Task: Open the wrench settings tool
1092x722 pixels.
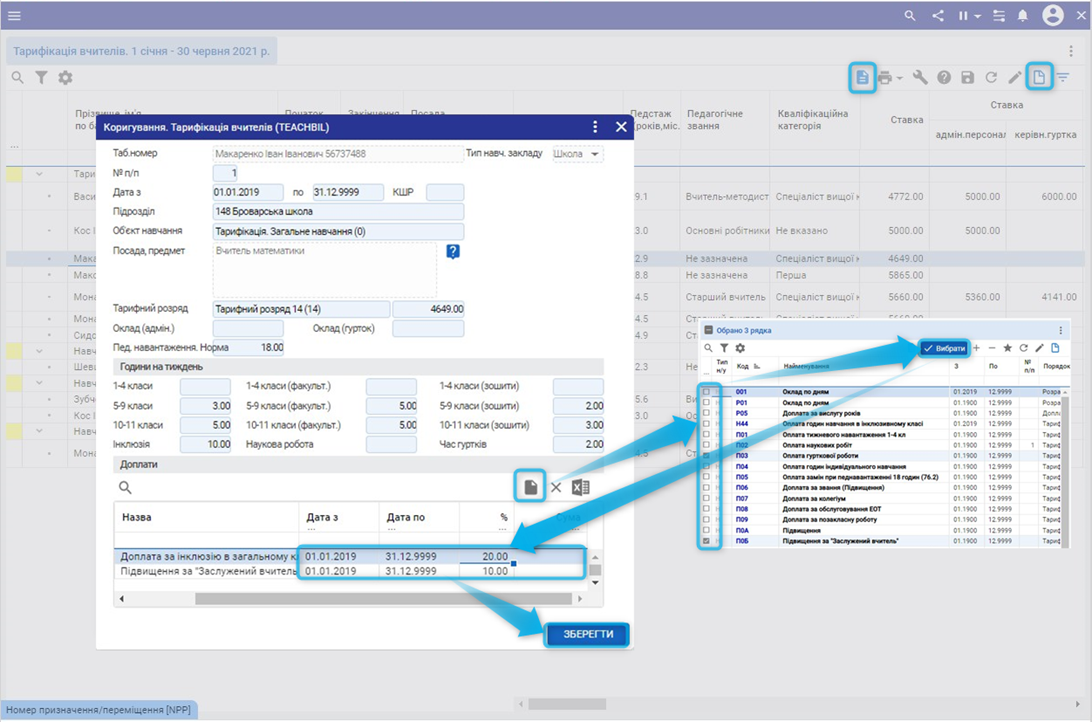Action: [x=920, y=77]
